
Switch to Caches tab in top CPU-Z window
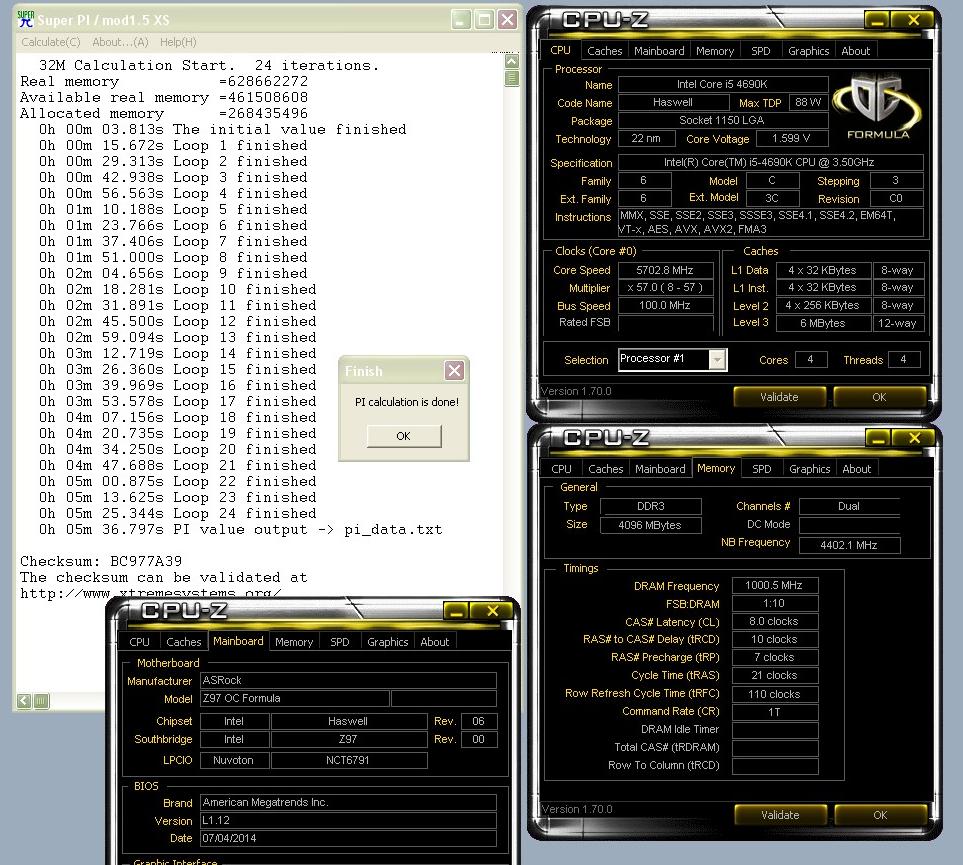point(604,51)
